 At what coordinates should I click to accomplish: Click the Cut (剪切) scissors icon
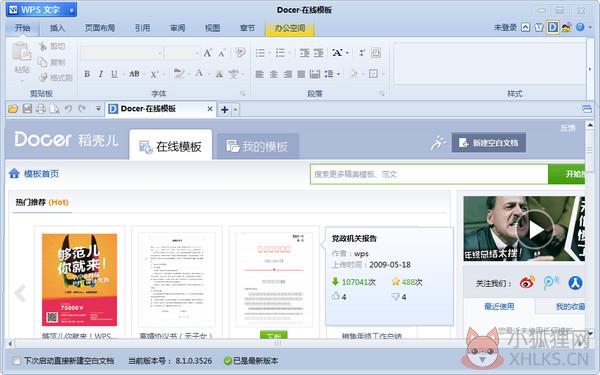pyautogui.click(x=43, y=47)
